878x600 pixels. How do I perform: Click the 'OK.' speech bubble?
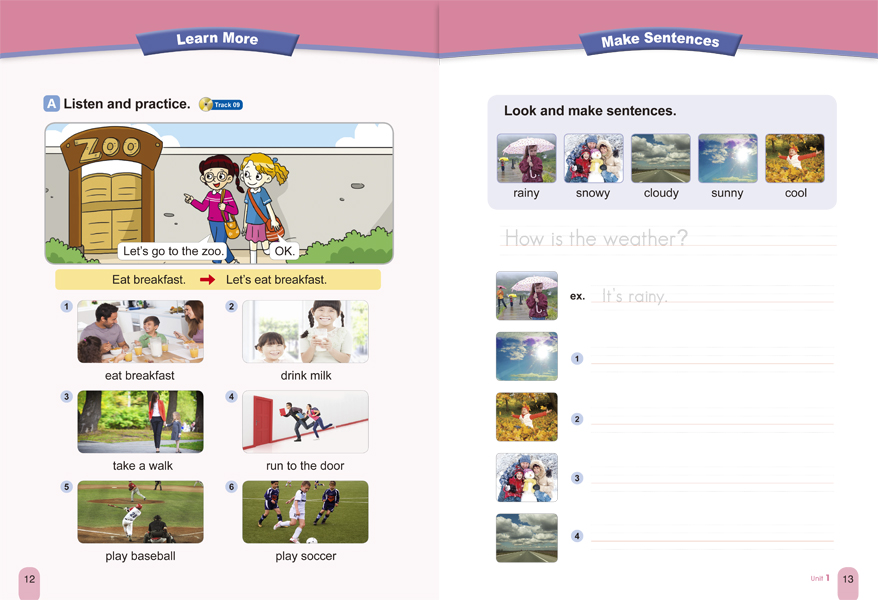point(284,251)
